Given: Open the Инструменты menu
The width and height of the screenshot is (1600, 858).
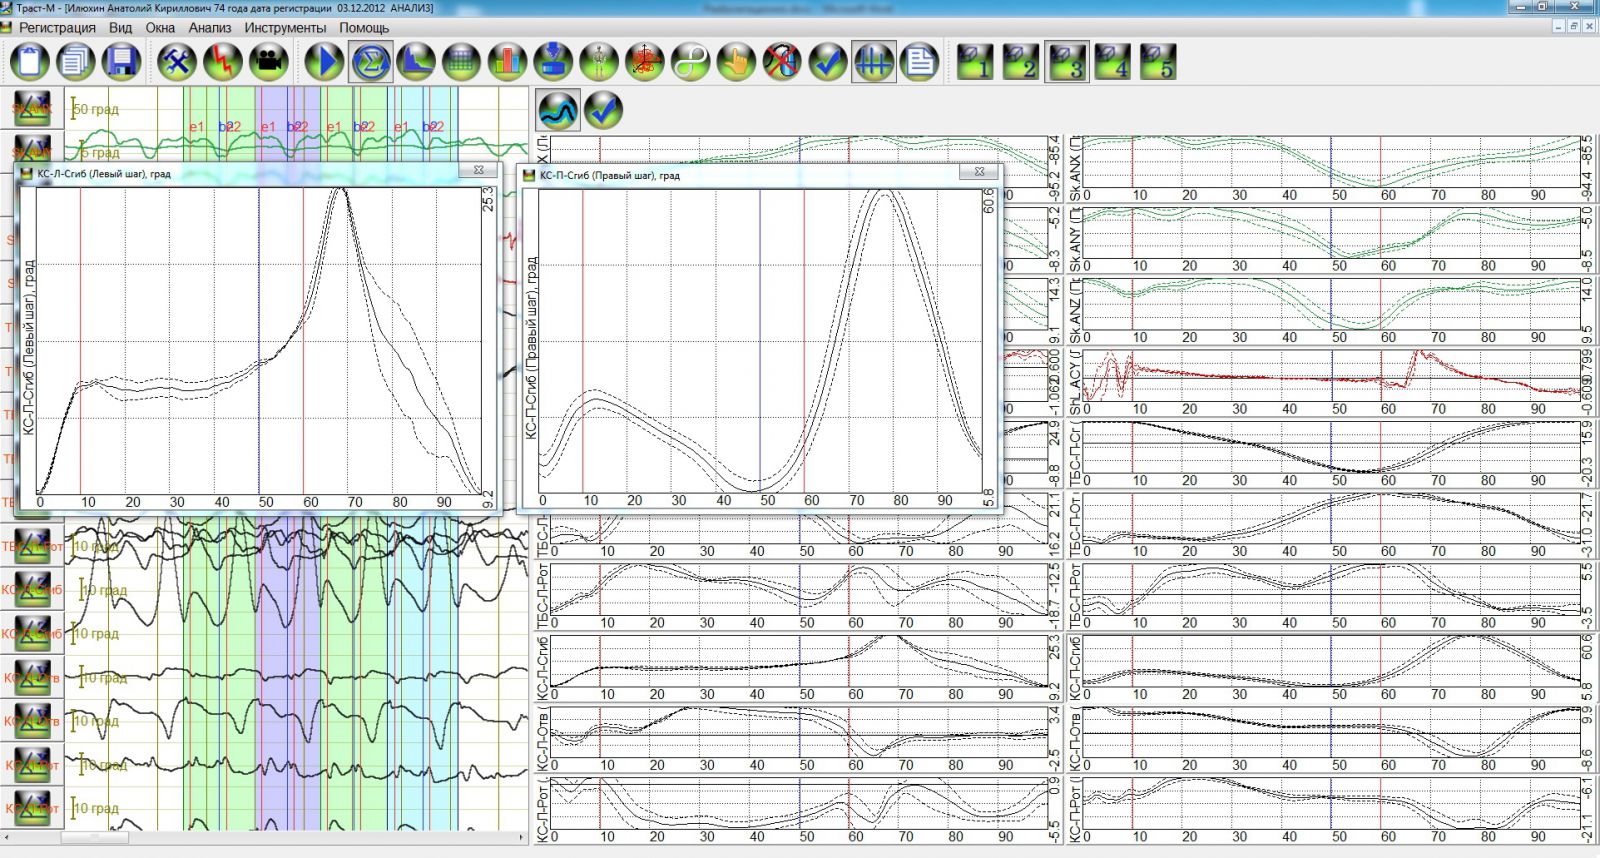Looking at the screenshot, I should click(x=285, y=27).
